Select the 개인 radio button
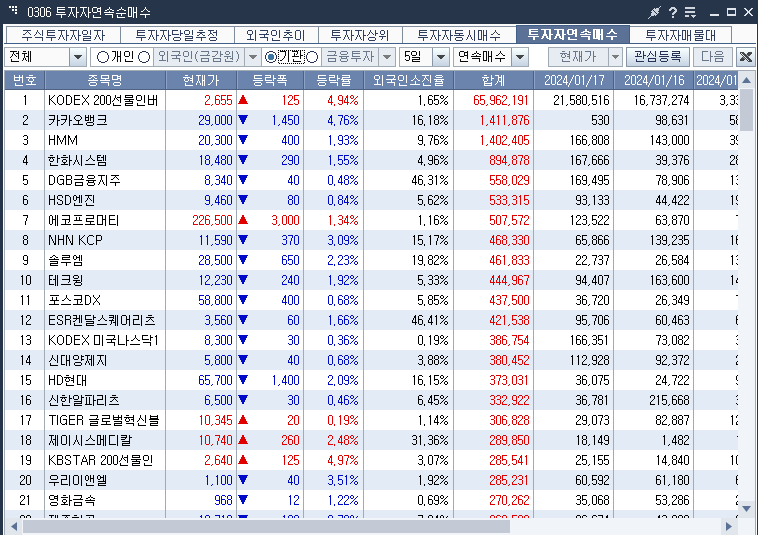Viewport: 758px width, 535px height. tap(102, 57)
